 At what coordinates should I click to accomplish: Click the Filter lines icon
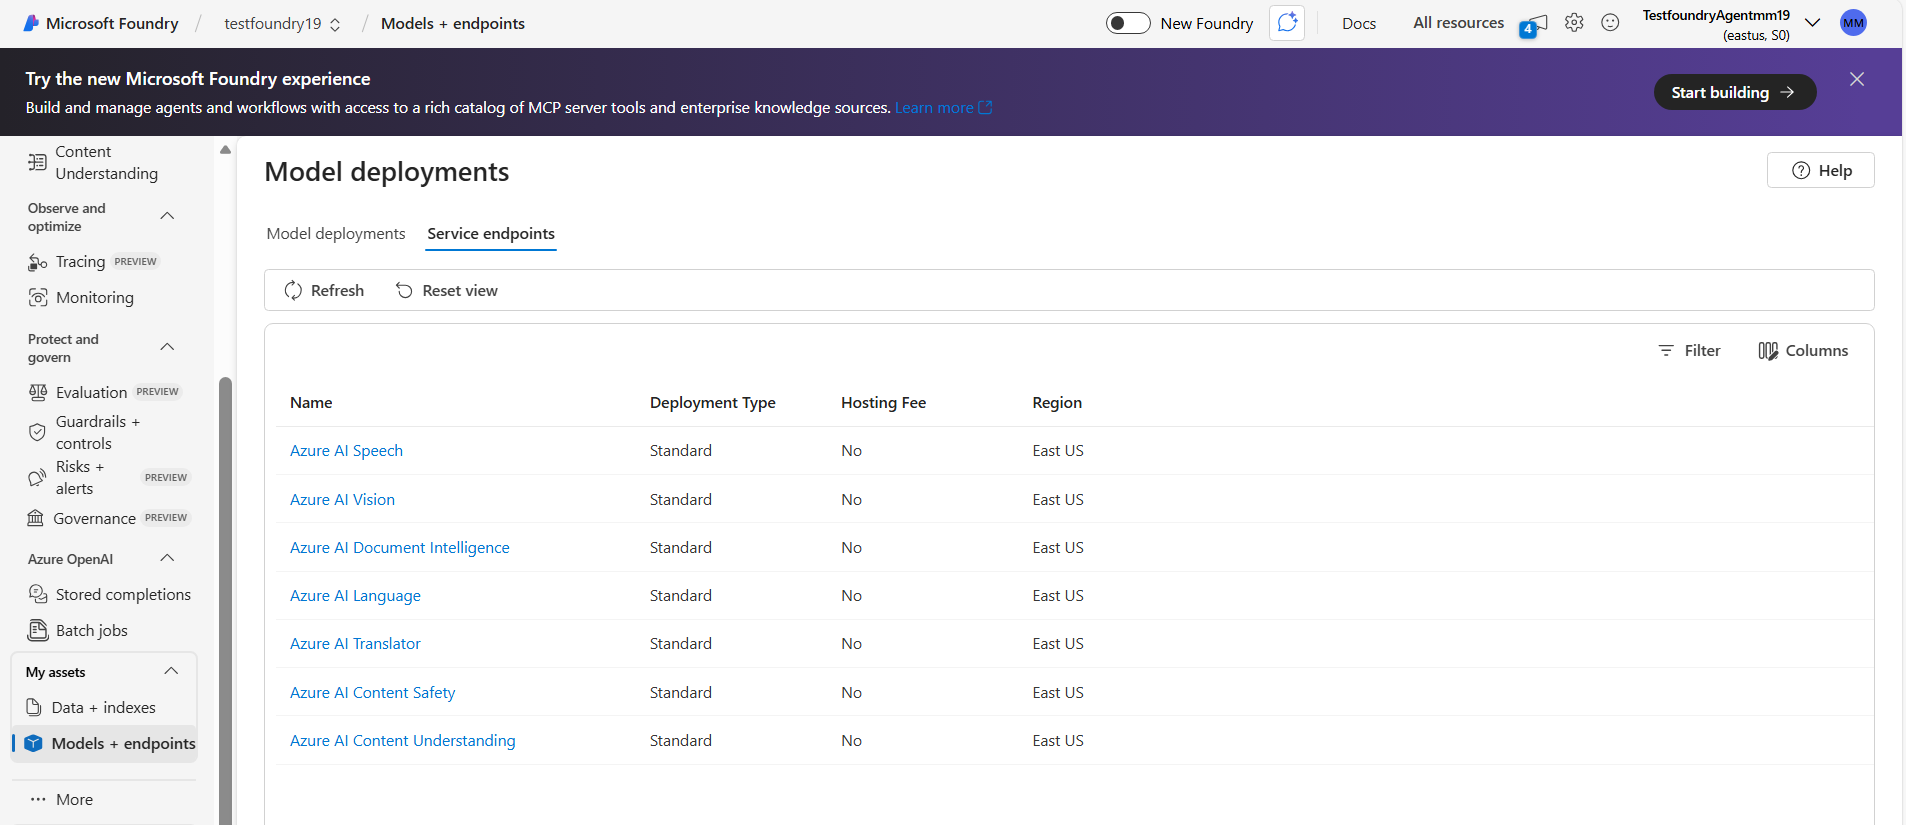[1666, 350]
